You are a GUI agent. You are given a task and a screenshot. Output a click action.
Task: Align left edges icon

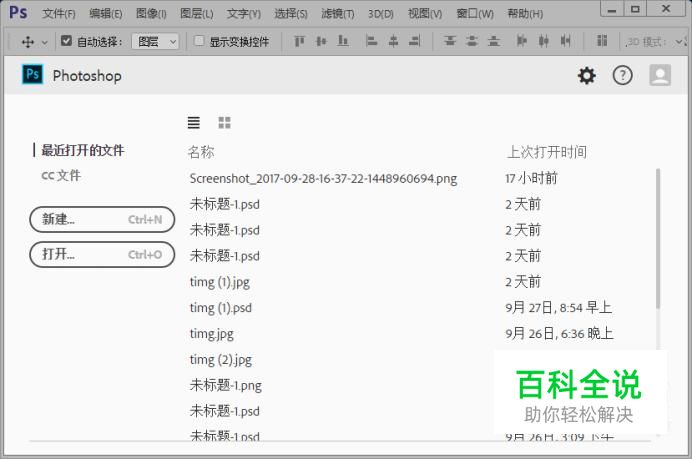pos(372,41)
